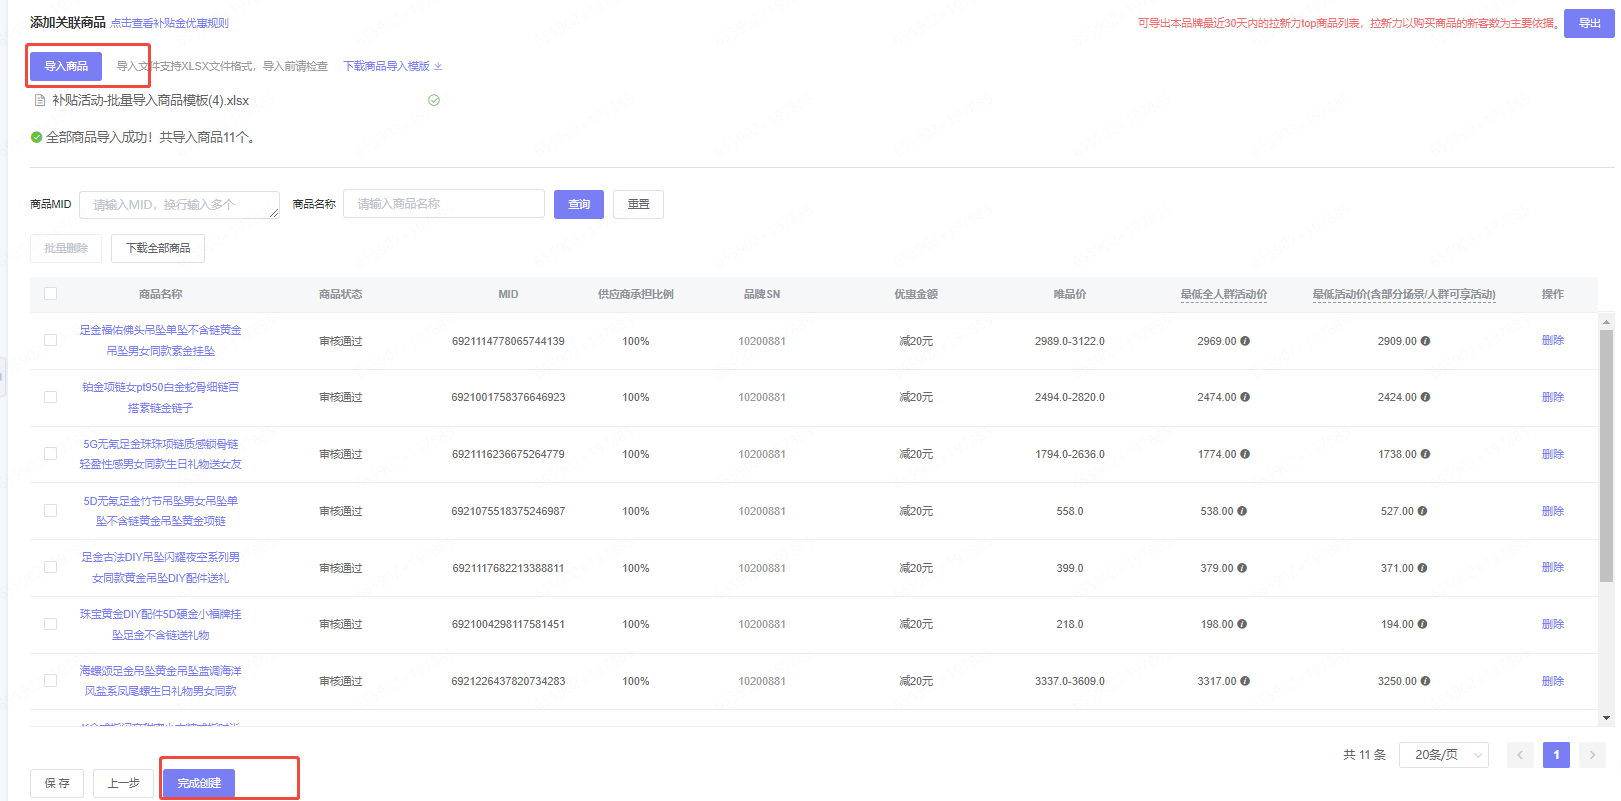Click the previous page arrow
This screenshot has height=801, width=1621.
coord(1519,755)
